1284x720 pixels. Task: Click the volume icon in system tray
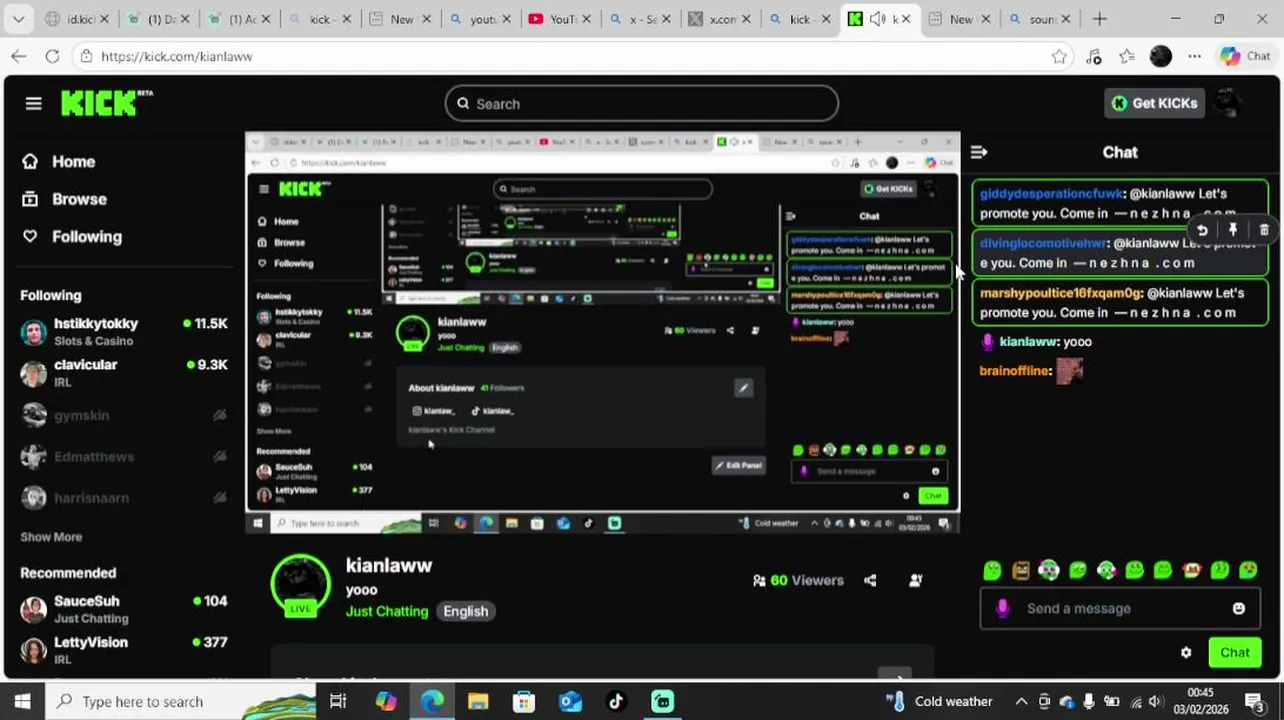click(x=1155, y=701)
